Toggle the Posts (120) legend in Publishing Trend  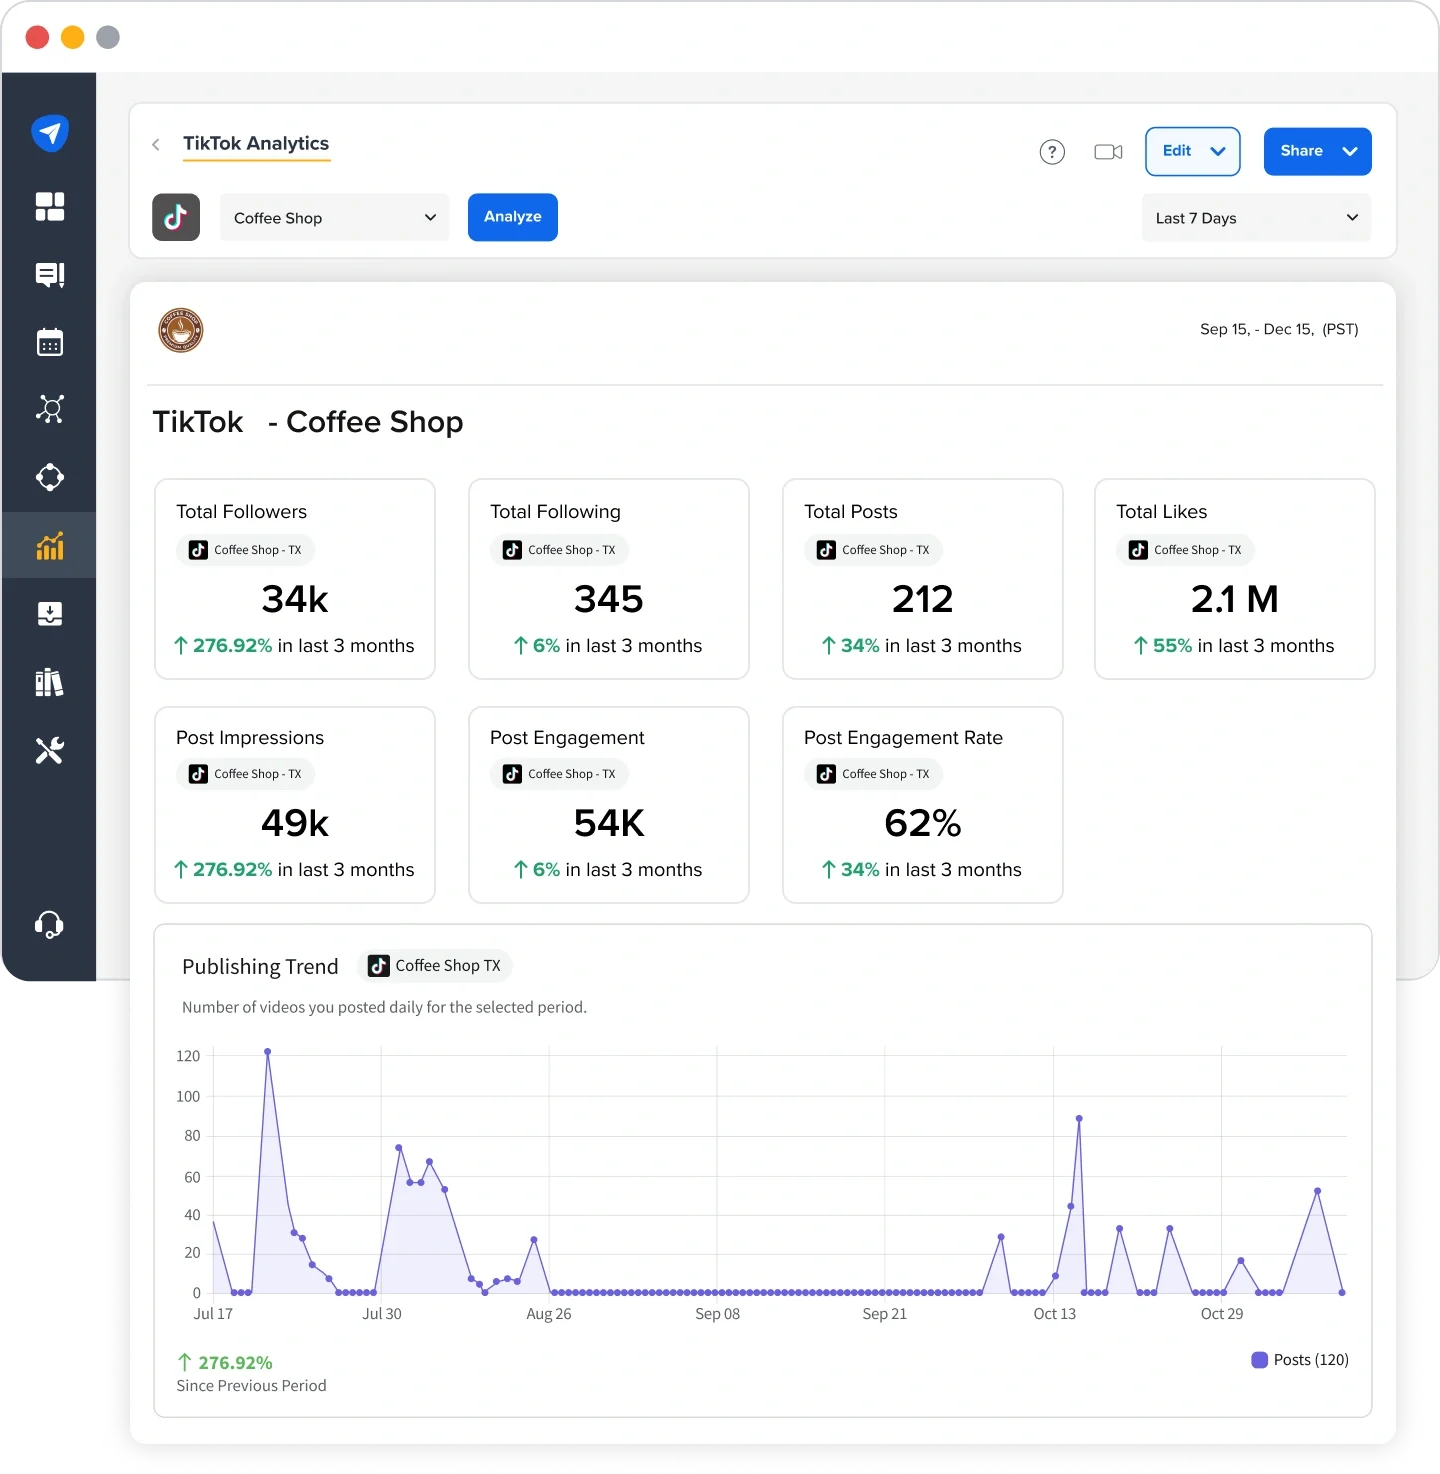[1300, 1360]
